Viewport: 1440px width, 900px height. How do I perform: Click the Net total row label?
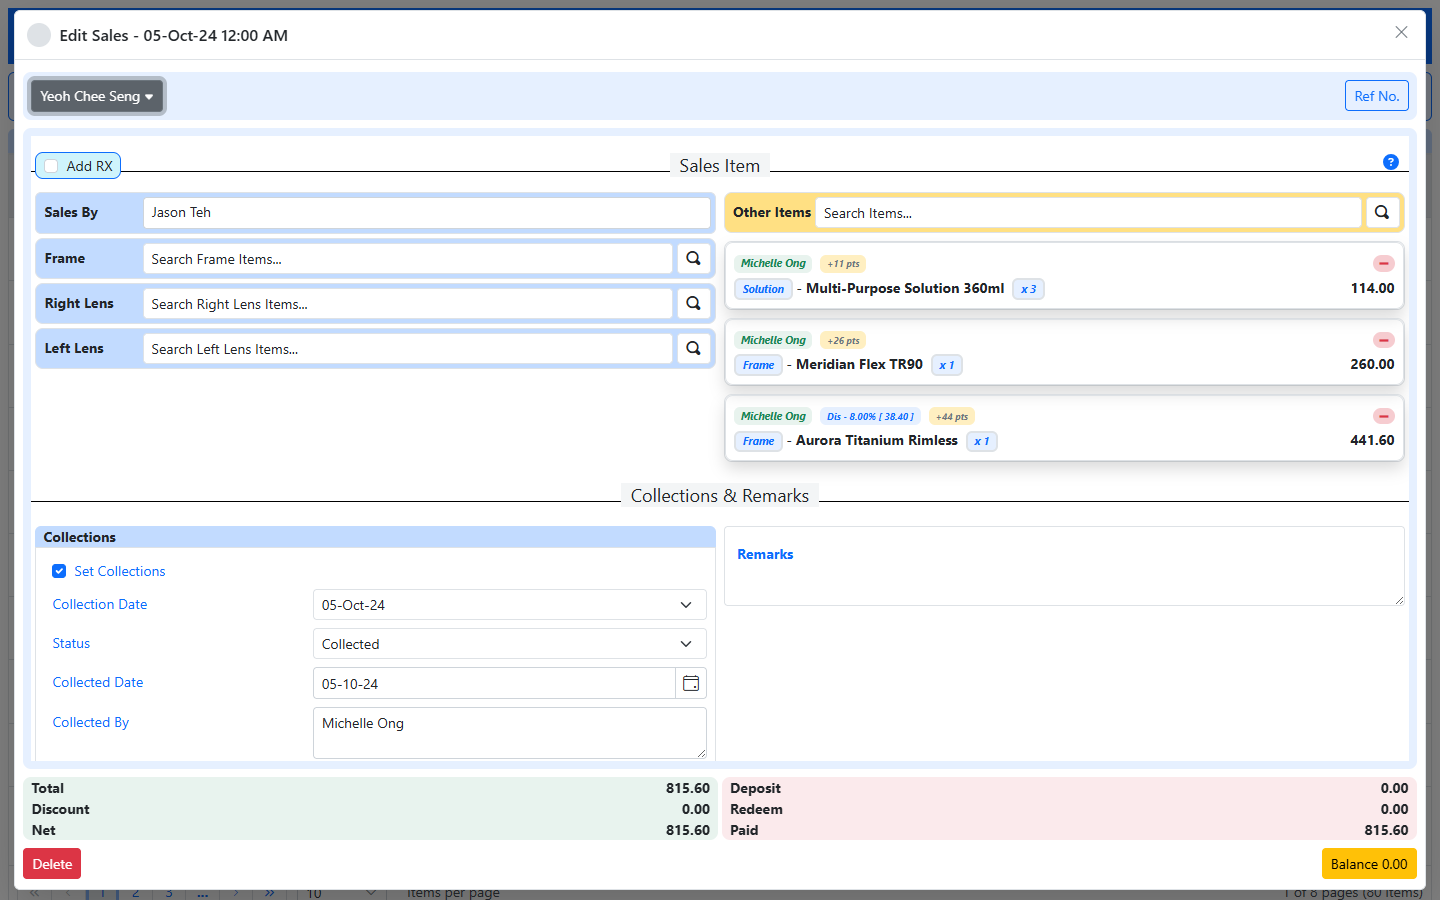pyautogui.click(x=44, y=830)
